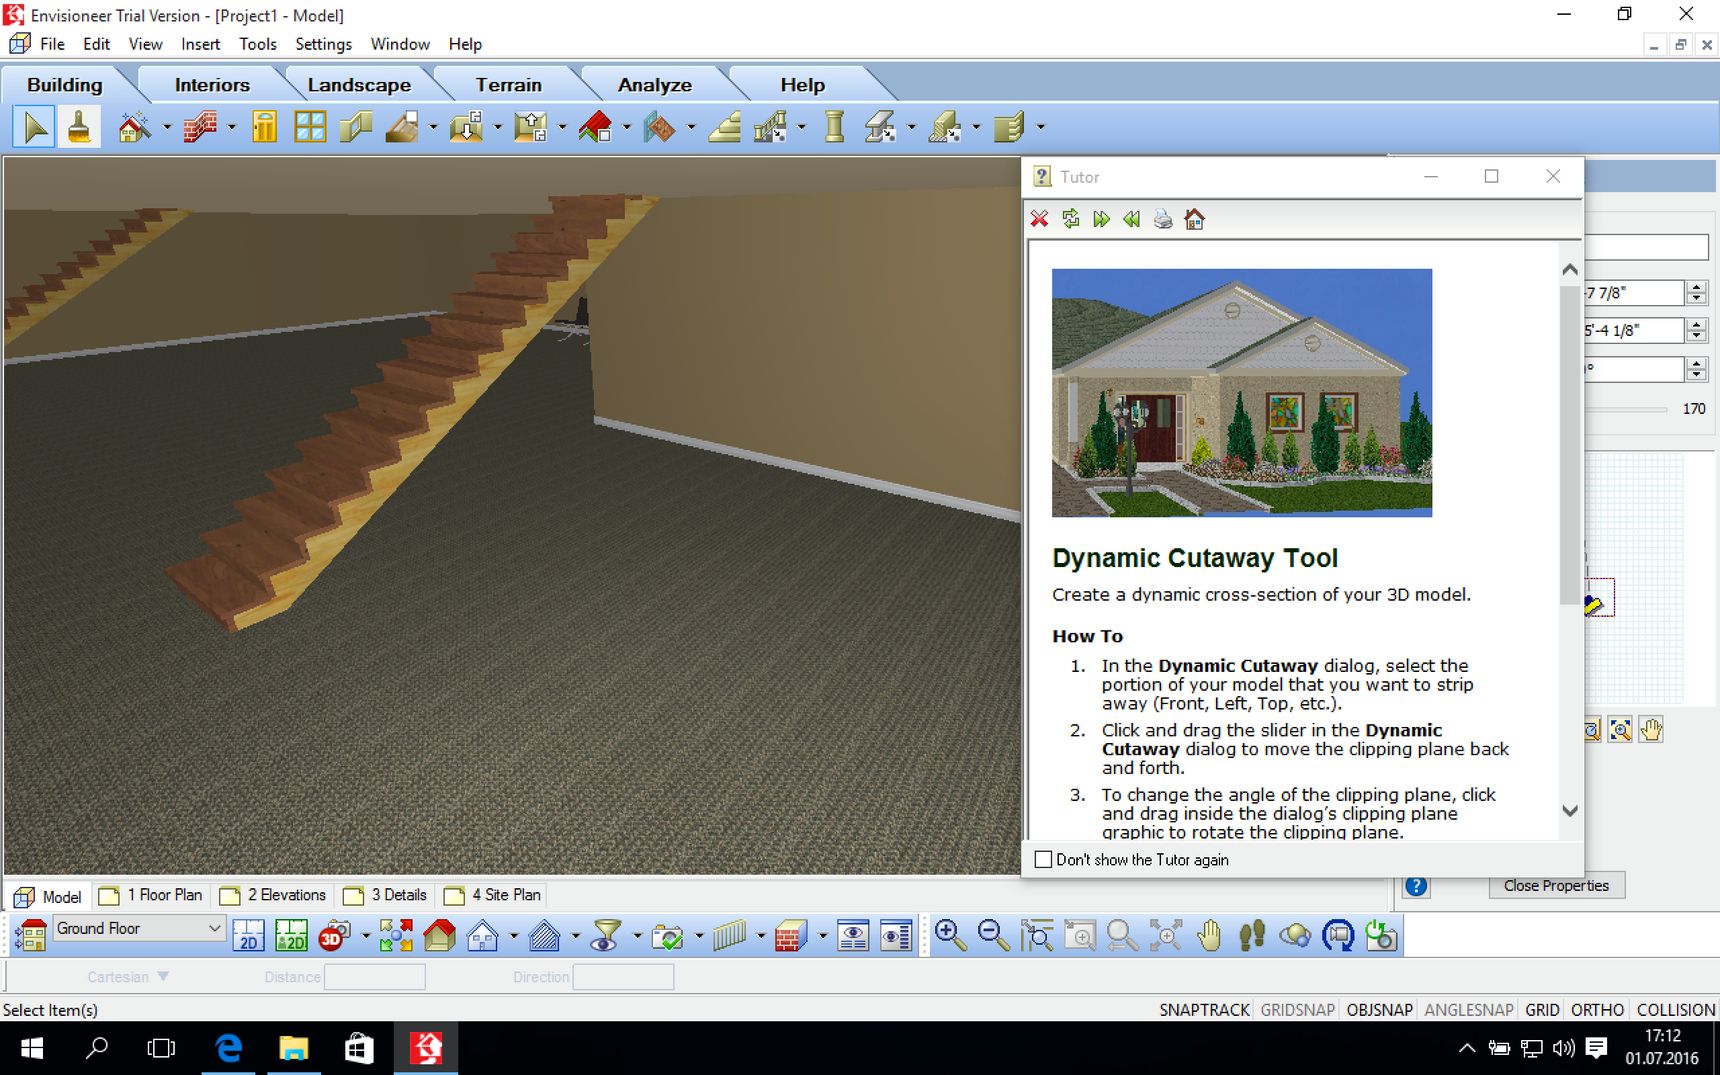The image size is (1720, 1075).
Task: Stop loading with red X in Tutor
Action: pos(1039,219)
